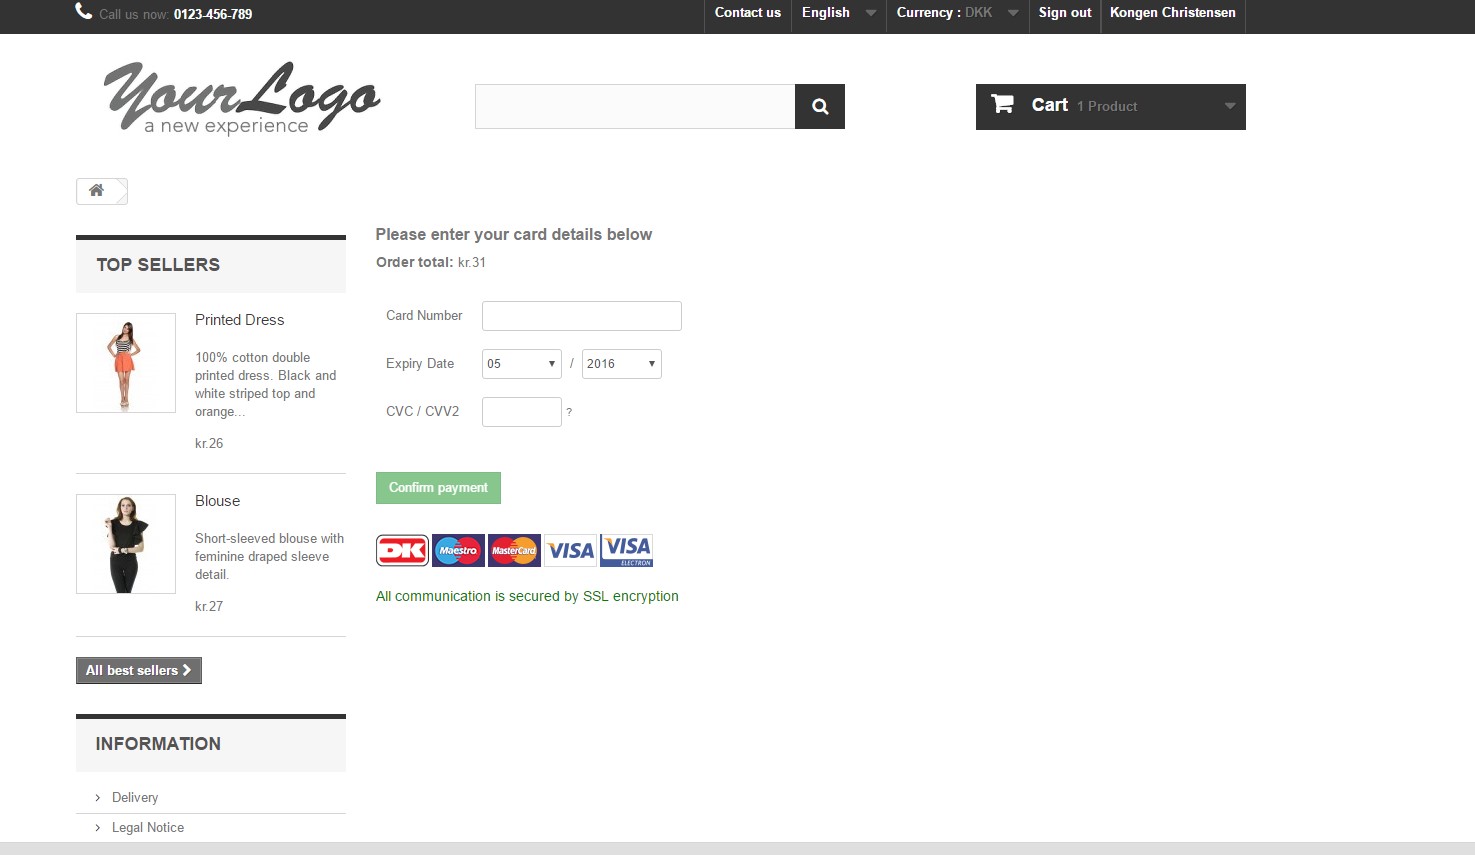Click the kr.27 price text
The width and height of the screenshot is (1475, 855).
click(209, 607)
